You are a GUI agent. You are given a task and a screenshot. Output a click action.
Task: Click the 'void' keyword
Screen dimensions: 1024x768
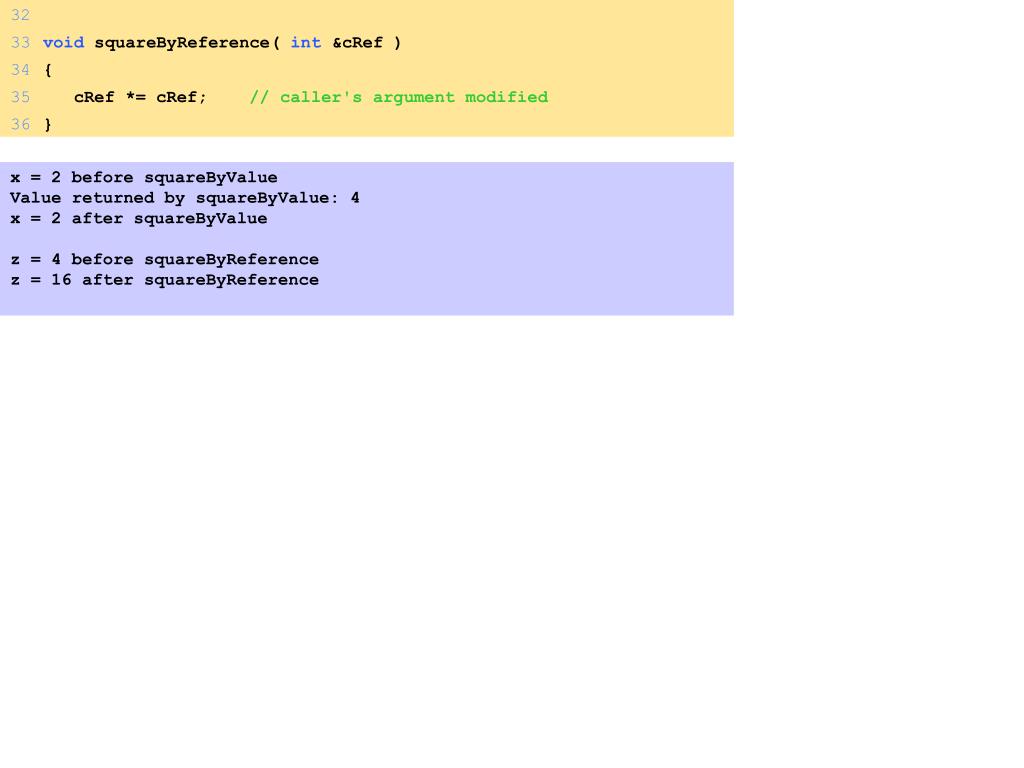tap(63, 42)
